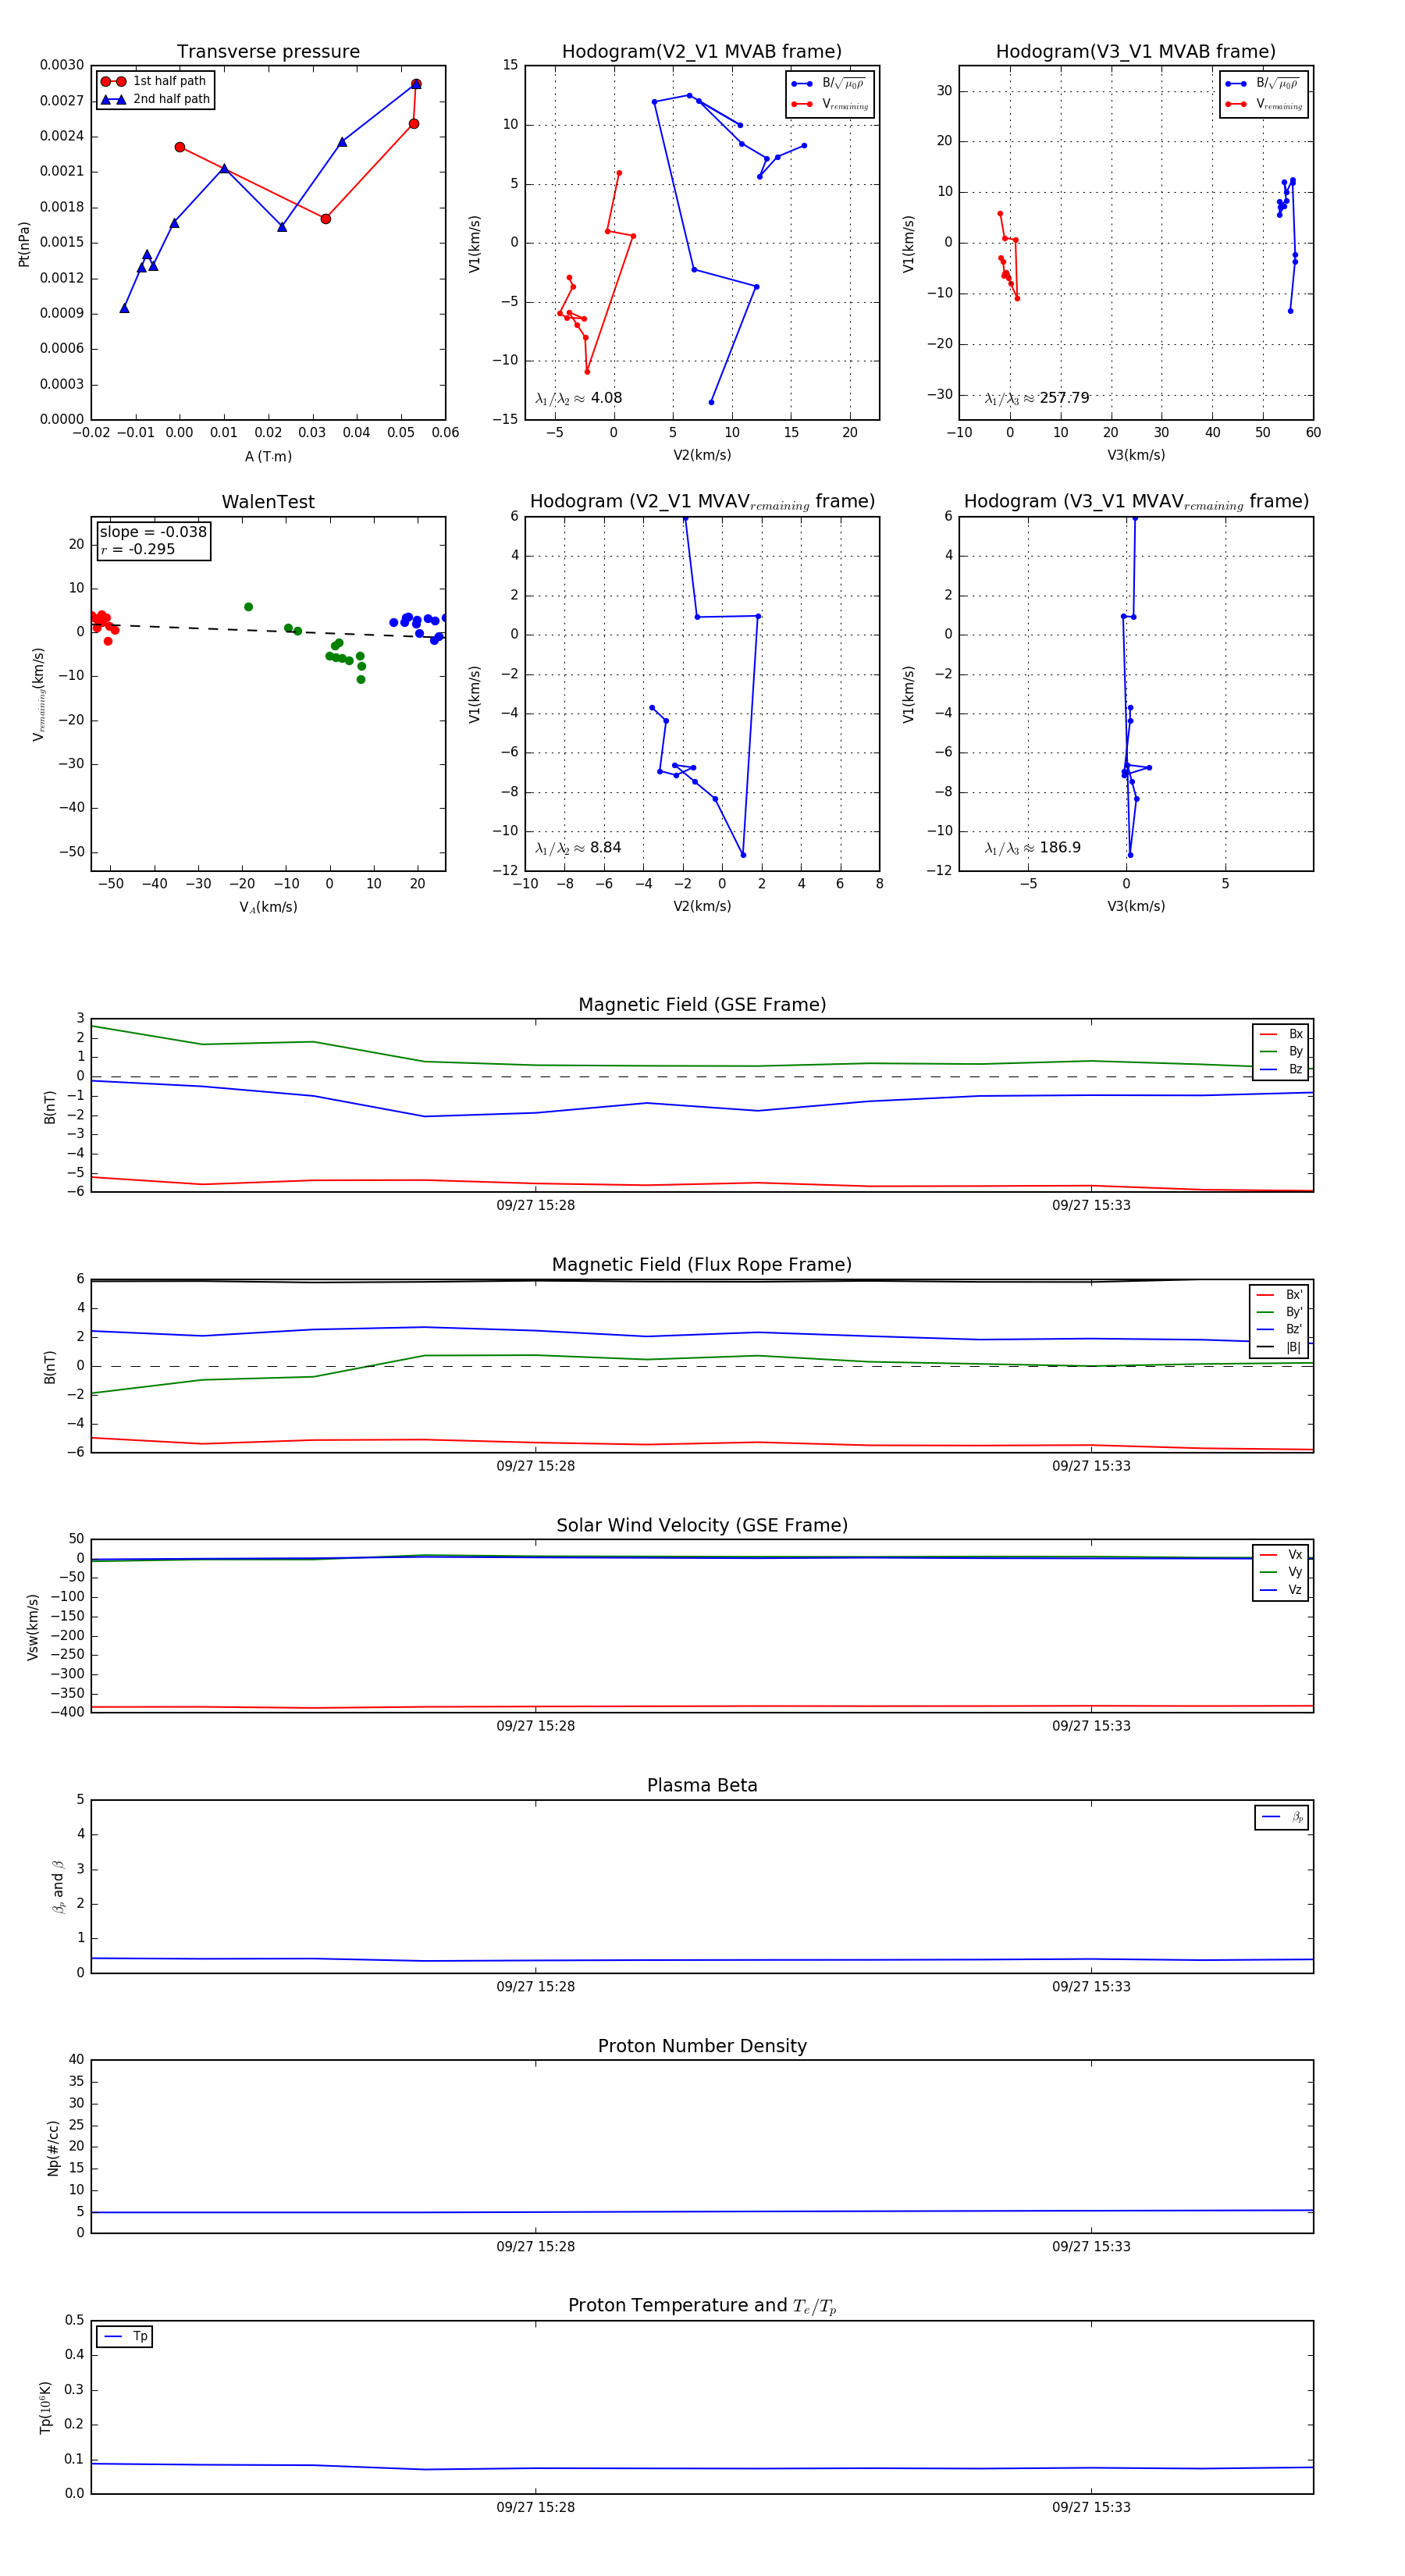The height and width of the screenshot is (2576, 1405).
Task: Click "B(nT)" y-axis label of Flux Rope plot
Action: point(50,1366)
